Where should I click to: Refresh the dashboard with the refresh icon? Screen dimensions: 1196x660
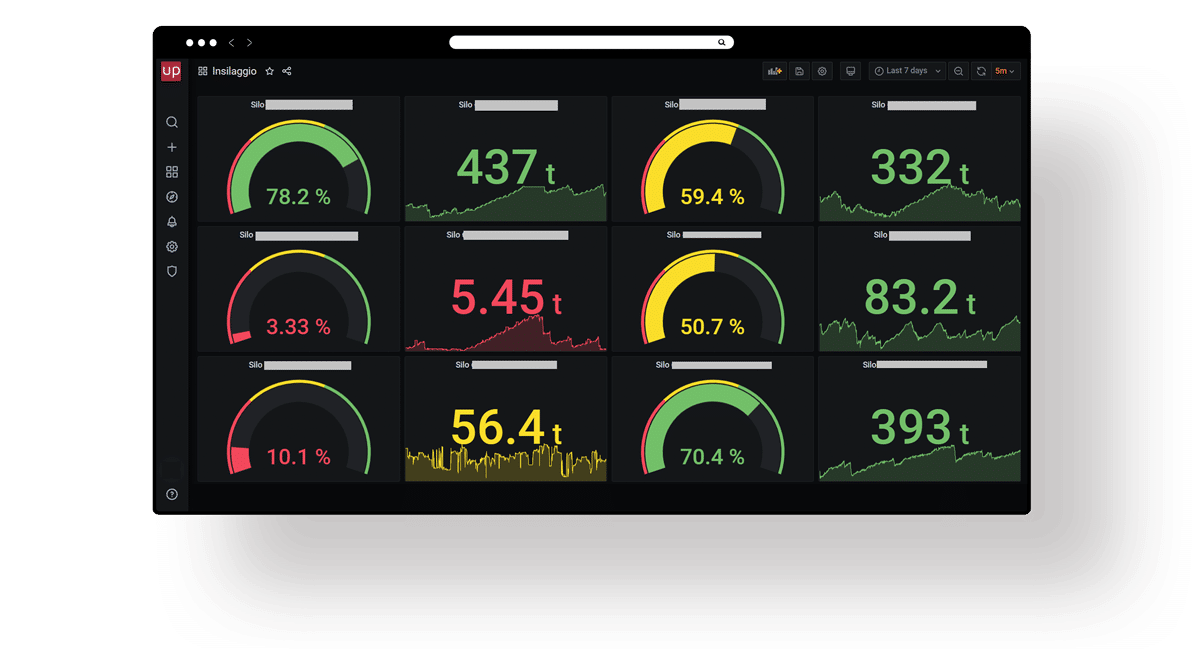click(x=981, y=71)
